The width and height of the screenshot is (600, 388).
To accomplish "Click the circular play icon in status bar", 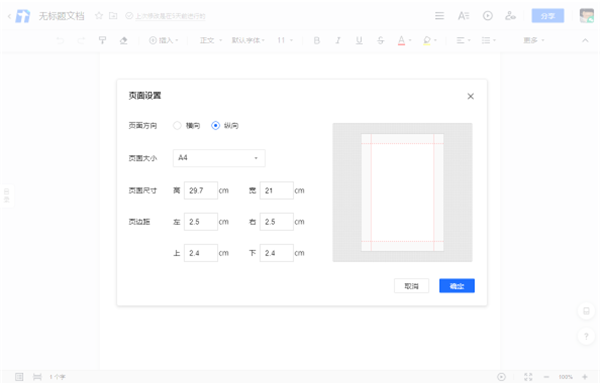I will click(501, 377).
